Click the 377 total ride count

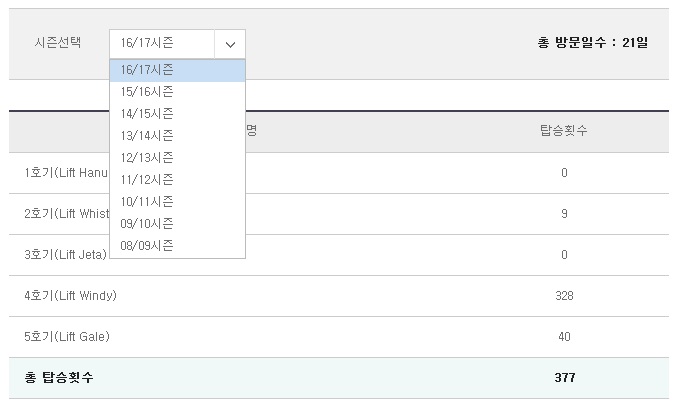565,378
